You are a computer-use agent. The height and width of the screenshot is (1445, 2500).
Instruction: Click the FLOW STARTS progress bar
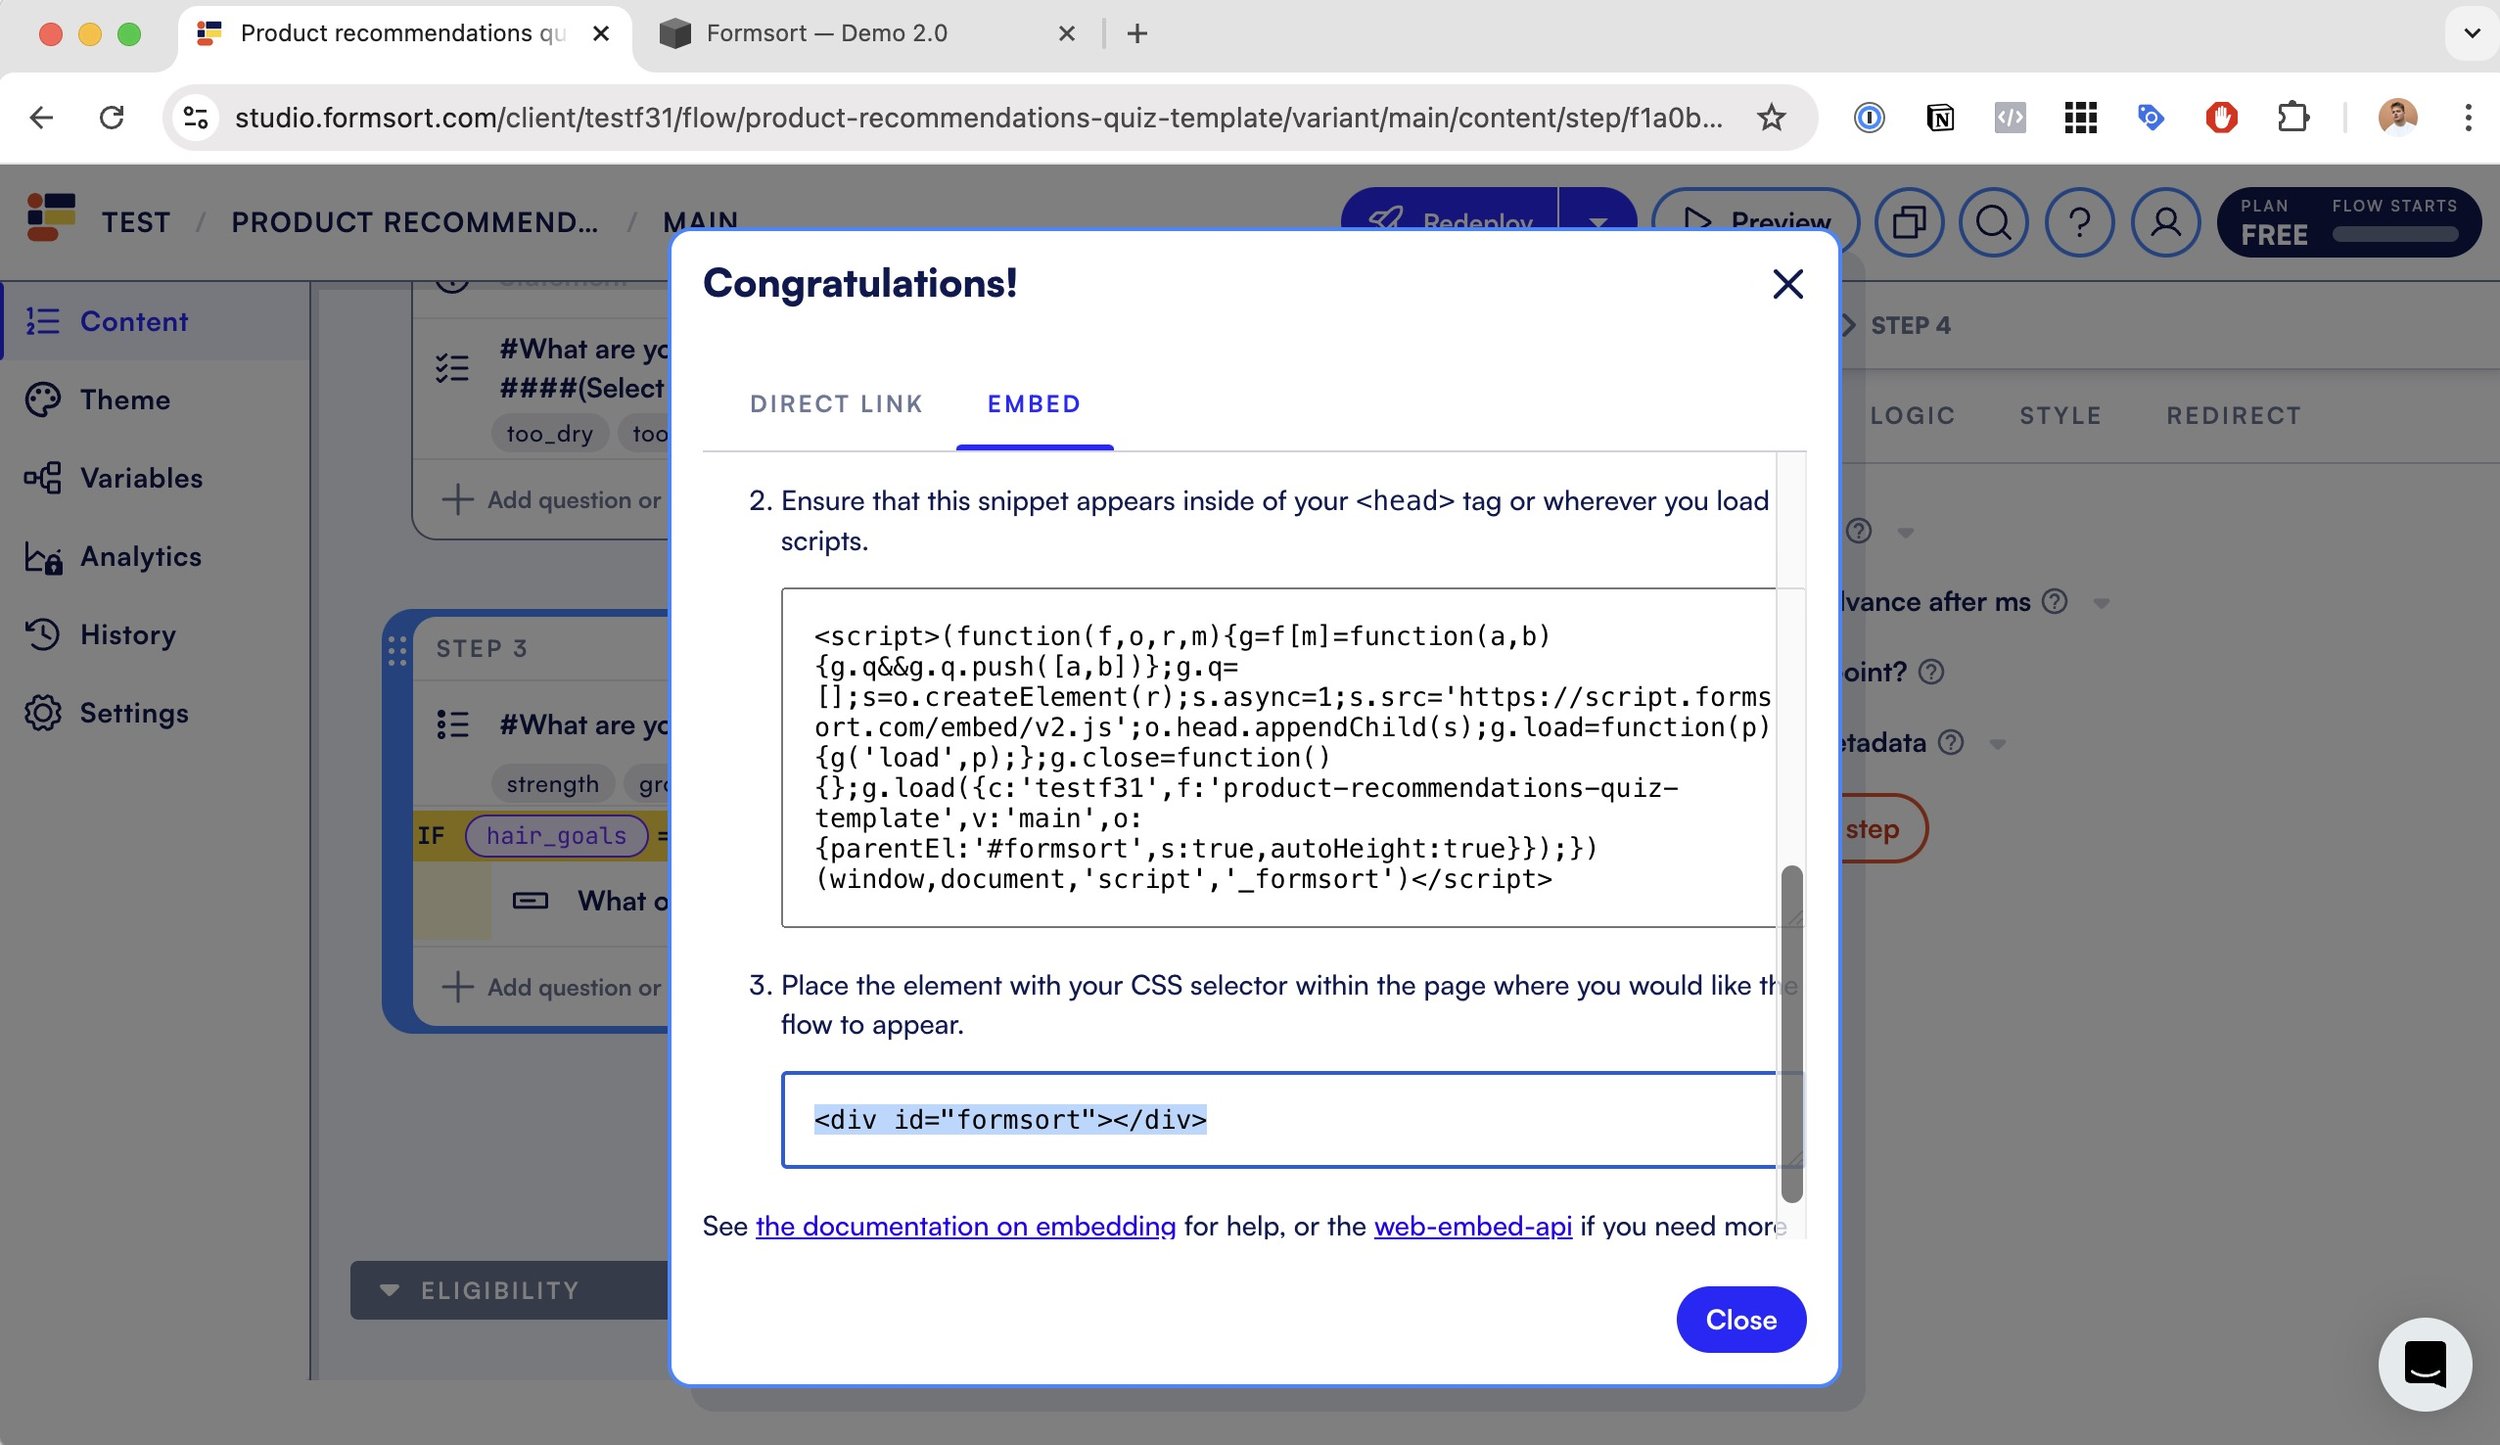[x=2395, y=234]
